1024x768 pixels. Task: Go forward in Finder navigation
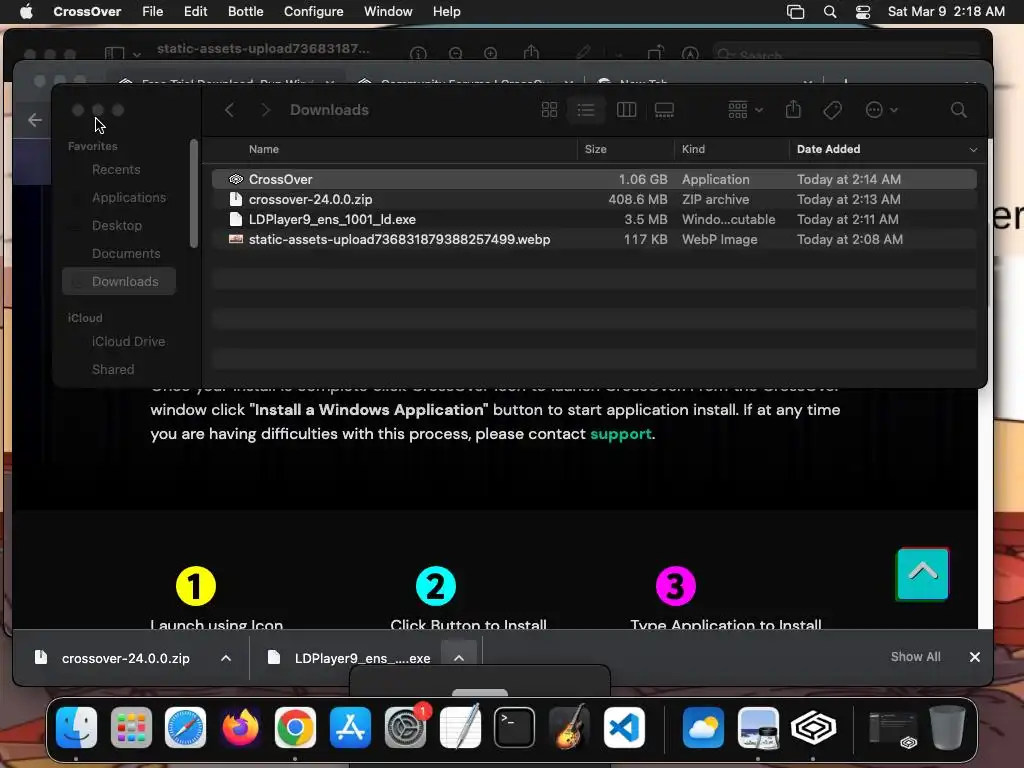(x=265, y=110)
